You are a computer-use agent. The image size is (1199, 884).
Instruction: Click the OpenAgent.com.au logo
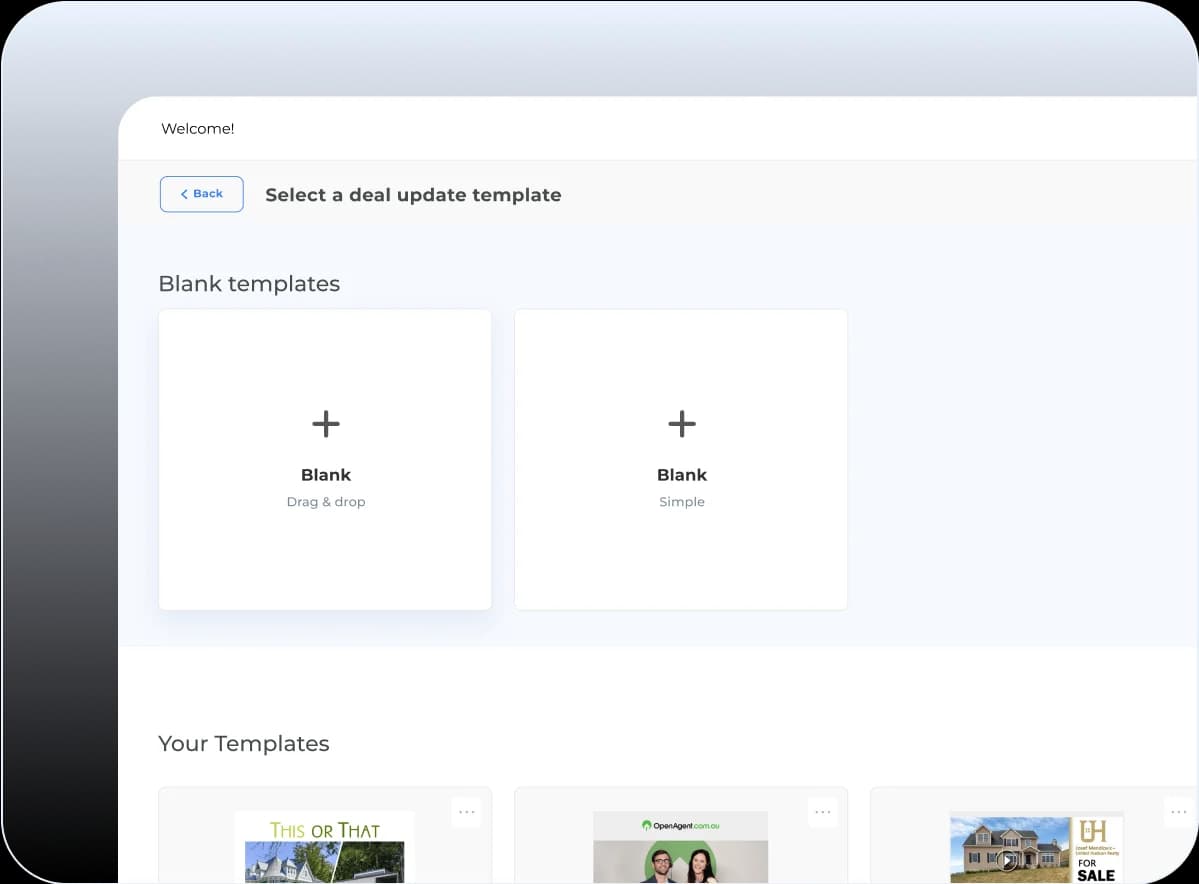[680, 825]
